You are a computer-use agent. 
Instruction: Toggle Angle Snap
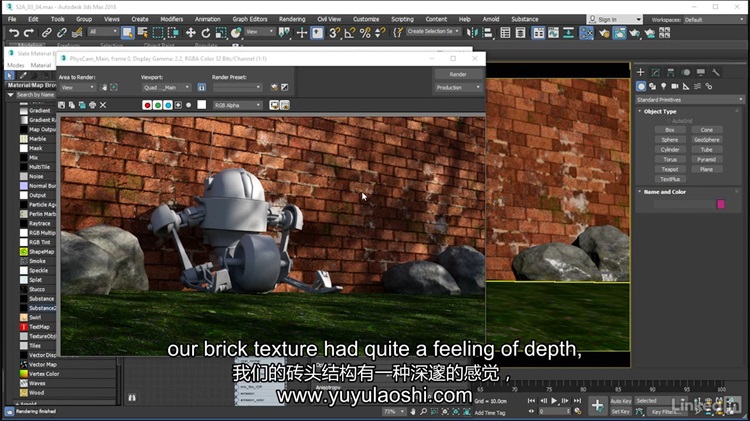[x=350, y=33]
